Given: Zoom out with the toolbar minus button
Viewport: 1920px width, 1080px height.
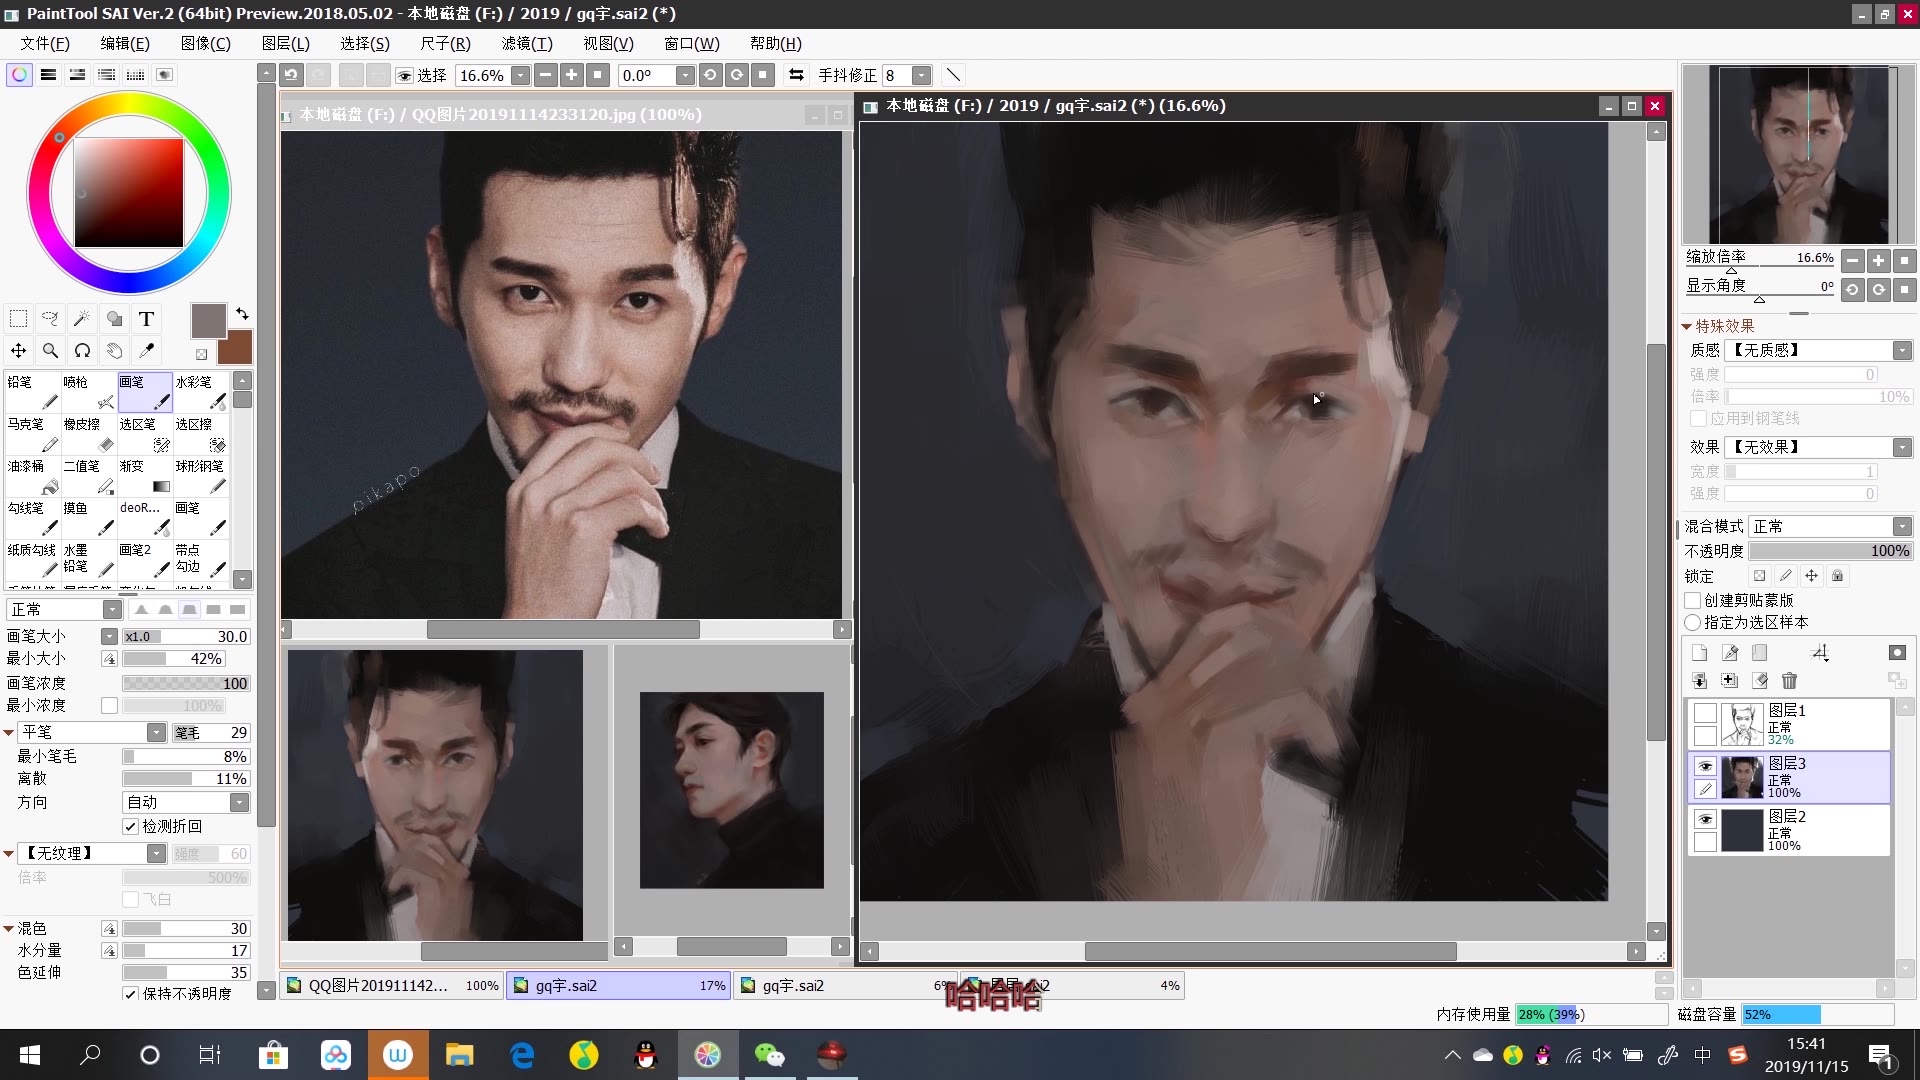Looking at the screenshot, I should point(546,75).
